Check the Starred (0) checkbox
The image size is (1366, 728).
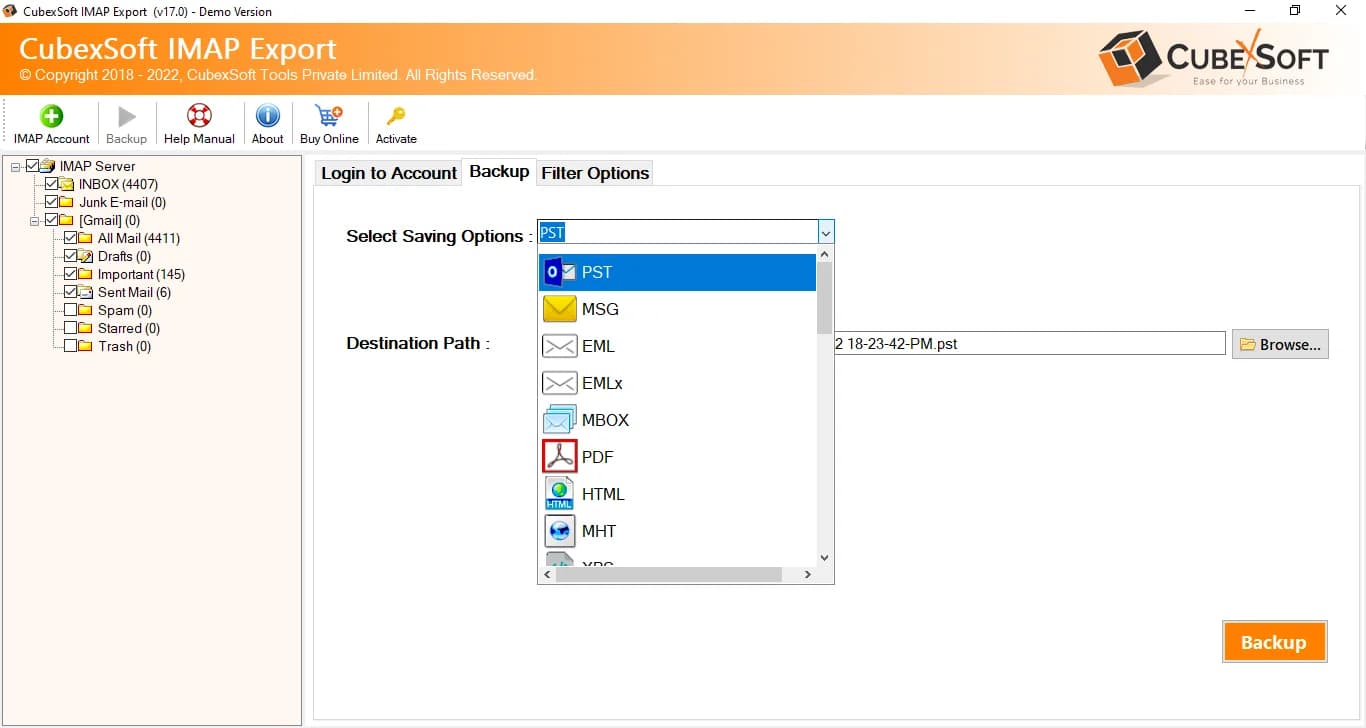click(x=70, y=328)
